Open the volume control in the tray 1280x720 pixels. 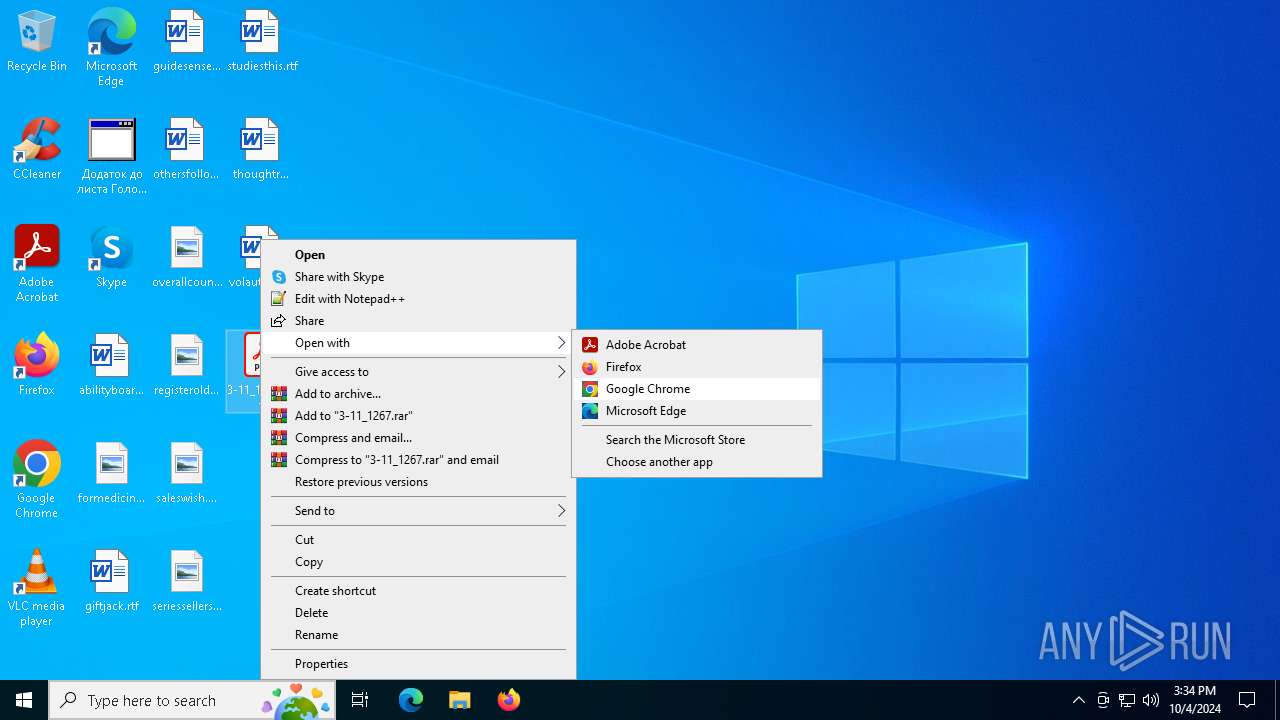pos(1151,700)
